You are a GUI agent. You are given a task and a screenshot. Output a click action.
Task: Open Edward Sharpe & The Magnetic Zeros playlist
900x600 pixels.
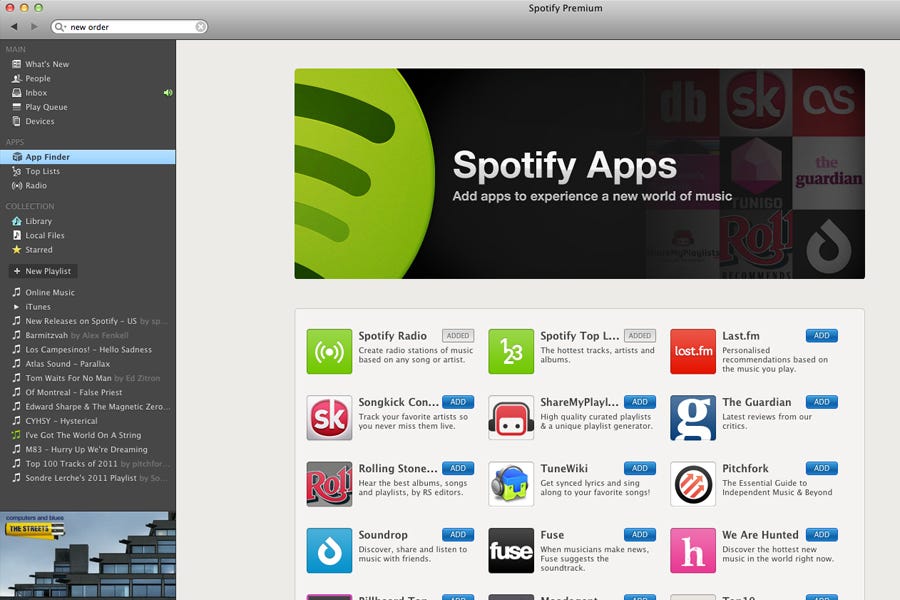click(x=88, y=407)
